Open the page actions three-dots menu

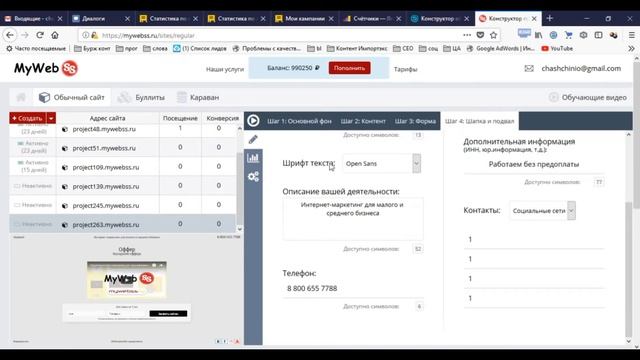pyautogui.click(x=467, y=35)
